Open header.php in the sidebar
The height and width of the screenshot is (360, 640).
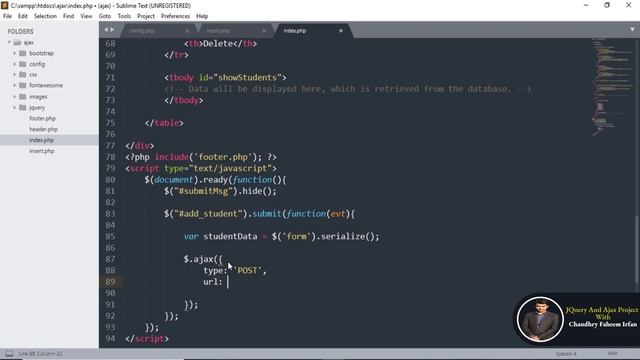pos(43,129)
